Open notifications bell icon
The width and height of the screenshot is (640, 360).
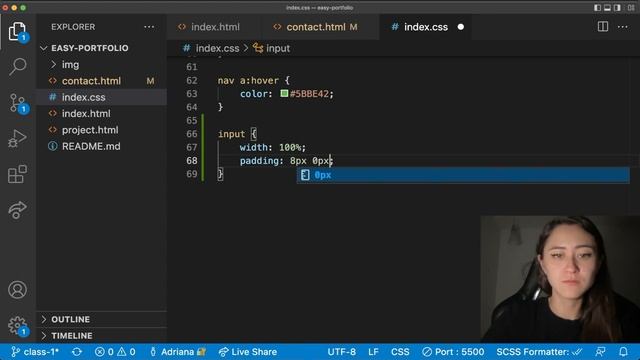point(623,352)
